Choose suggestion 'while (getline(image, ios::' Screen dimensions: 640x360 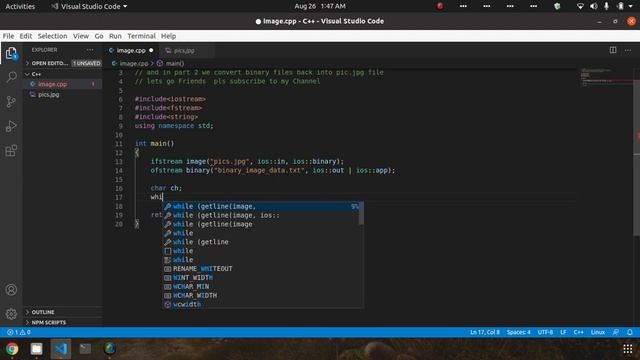point(261,215)
